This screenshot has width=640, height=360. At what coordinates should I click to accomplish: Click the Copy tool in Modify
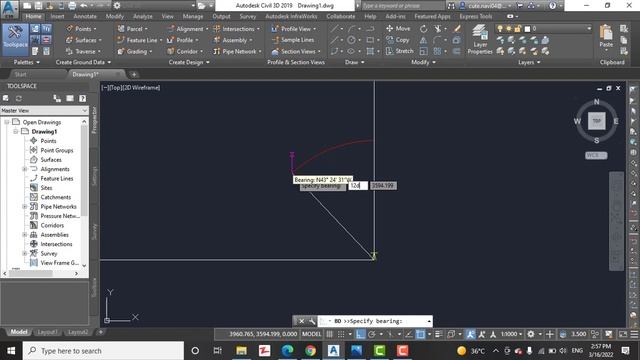(398, 40)
